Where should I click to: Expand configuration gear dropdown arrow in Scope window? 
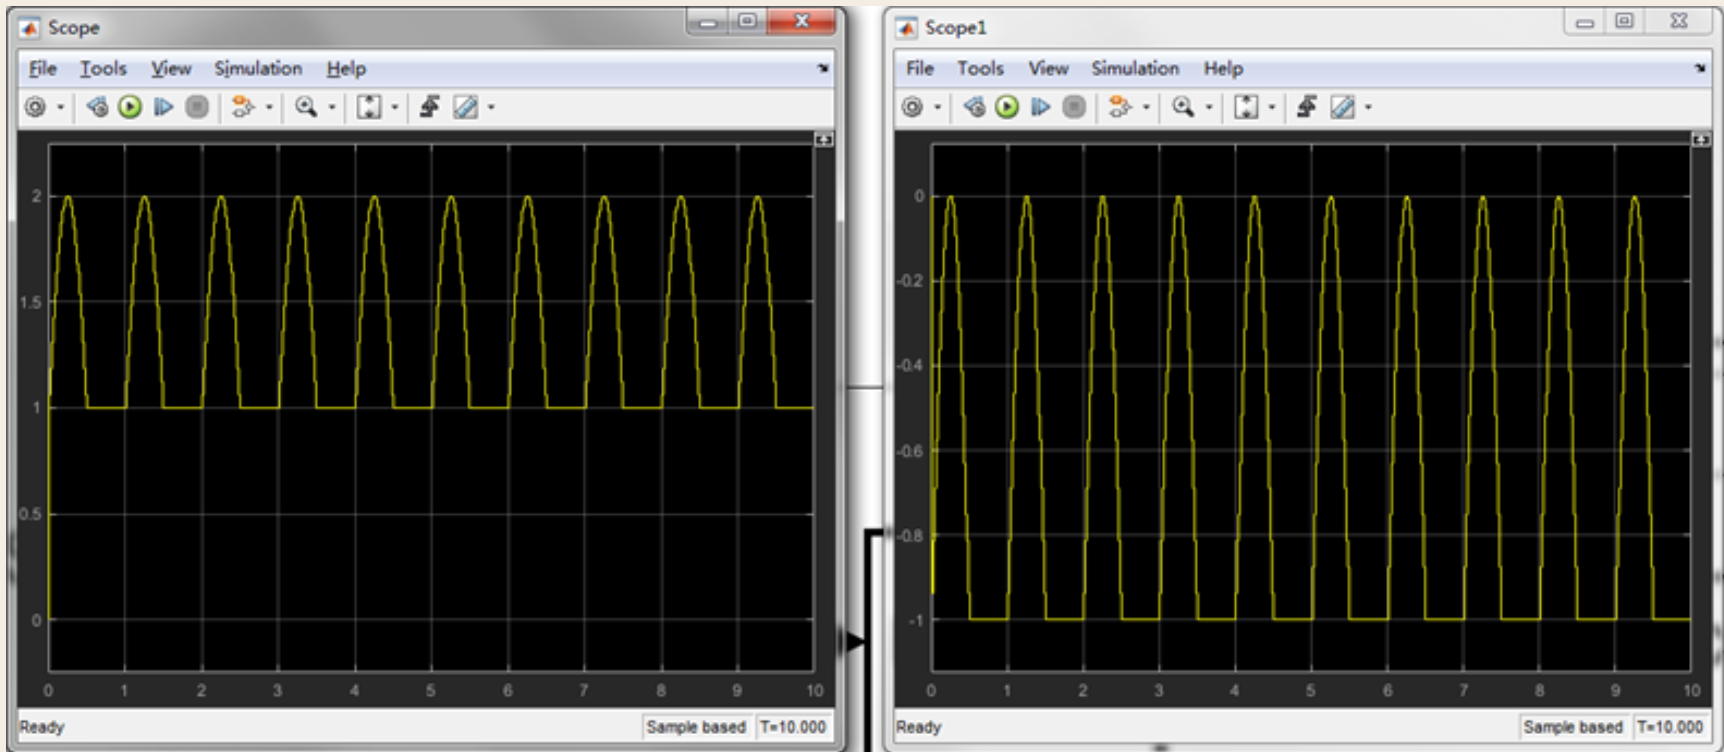[61, 107]
